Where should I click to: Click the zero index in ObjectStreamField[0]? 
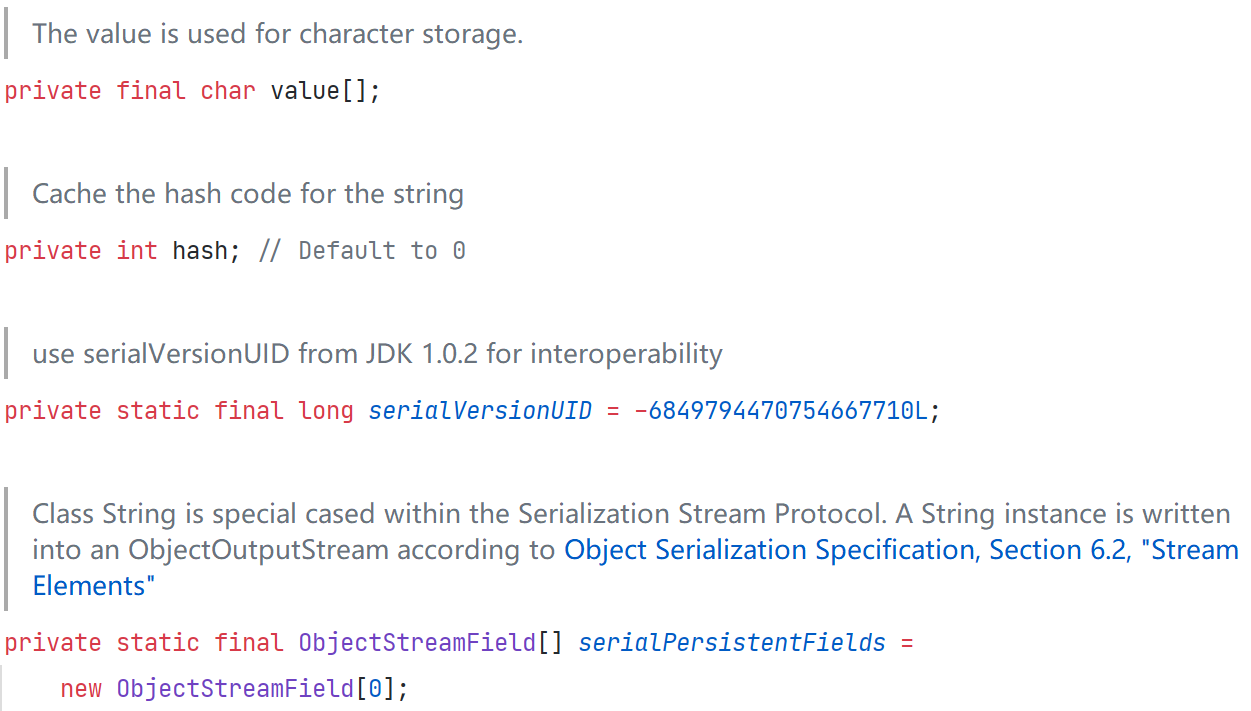tap(375, 689)
